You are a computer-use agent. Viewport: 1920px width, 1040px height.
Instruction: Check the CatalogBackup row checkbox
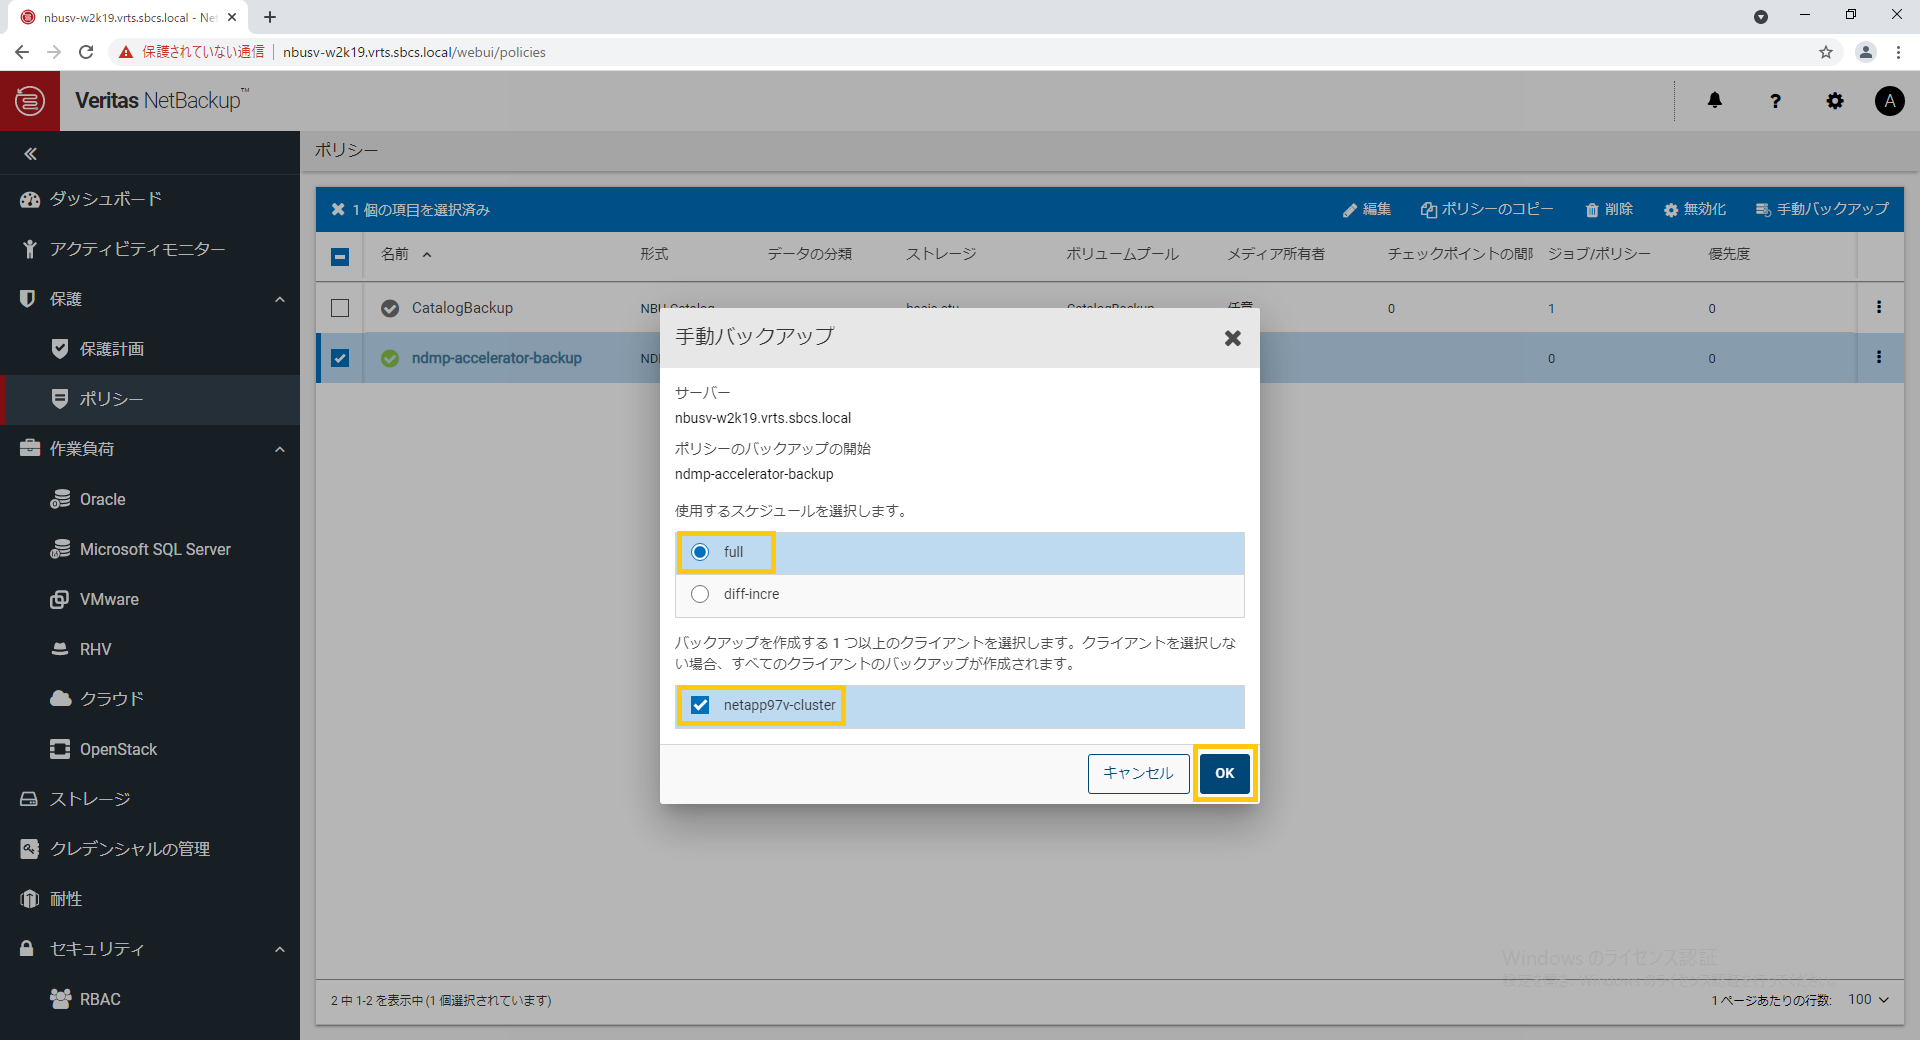(x=340, y=308)
